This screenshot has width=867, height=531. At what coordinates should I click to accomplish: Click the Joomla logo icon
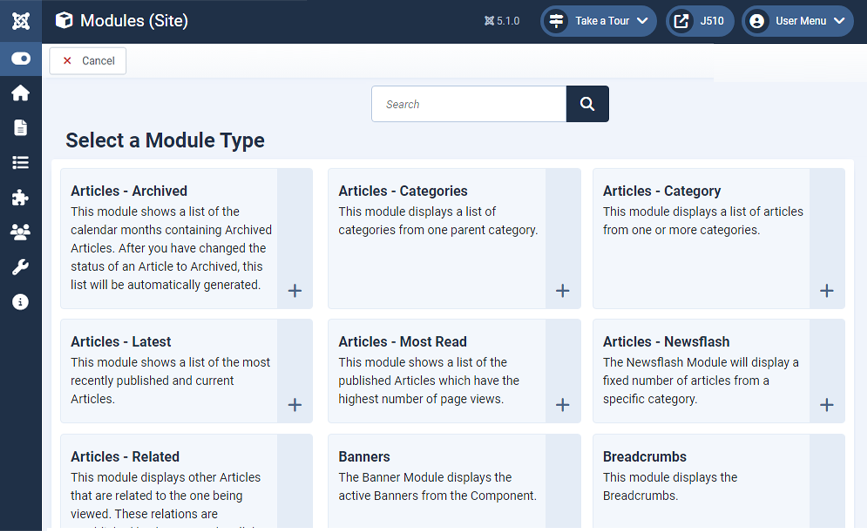point(21,21)
